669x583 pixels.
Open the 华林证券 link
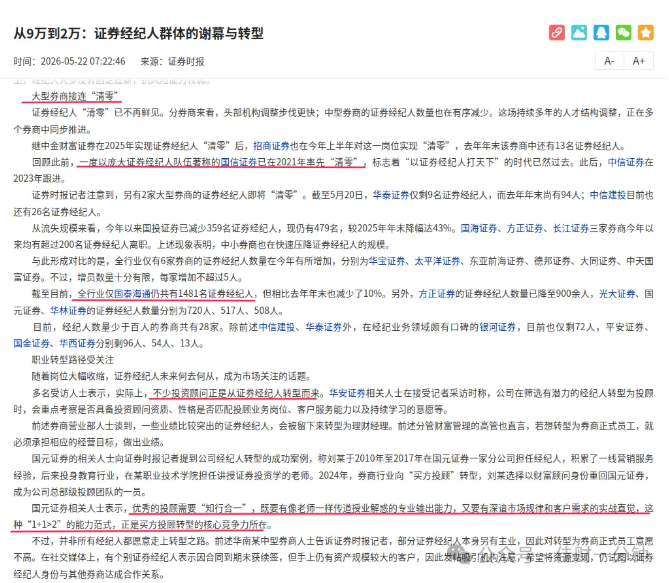(68, 310)
